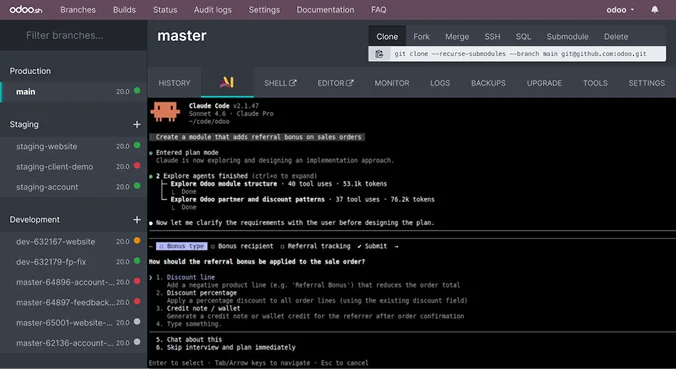Click the odoo.sh logo
This screenshot has width=676, height=369.
click(x=26, y=9)
